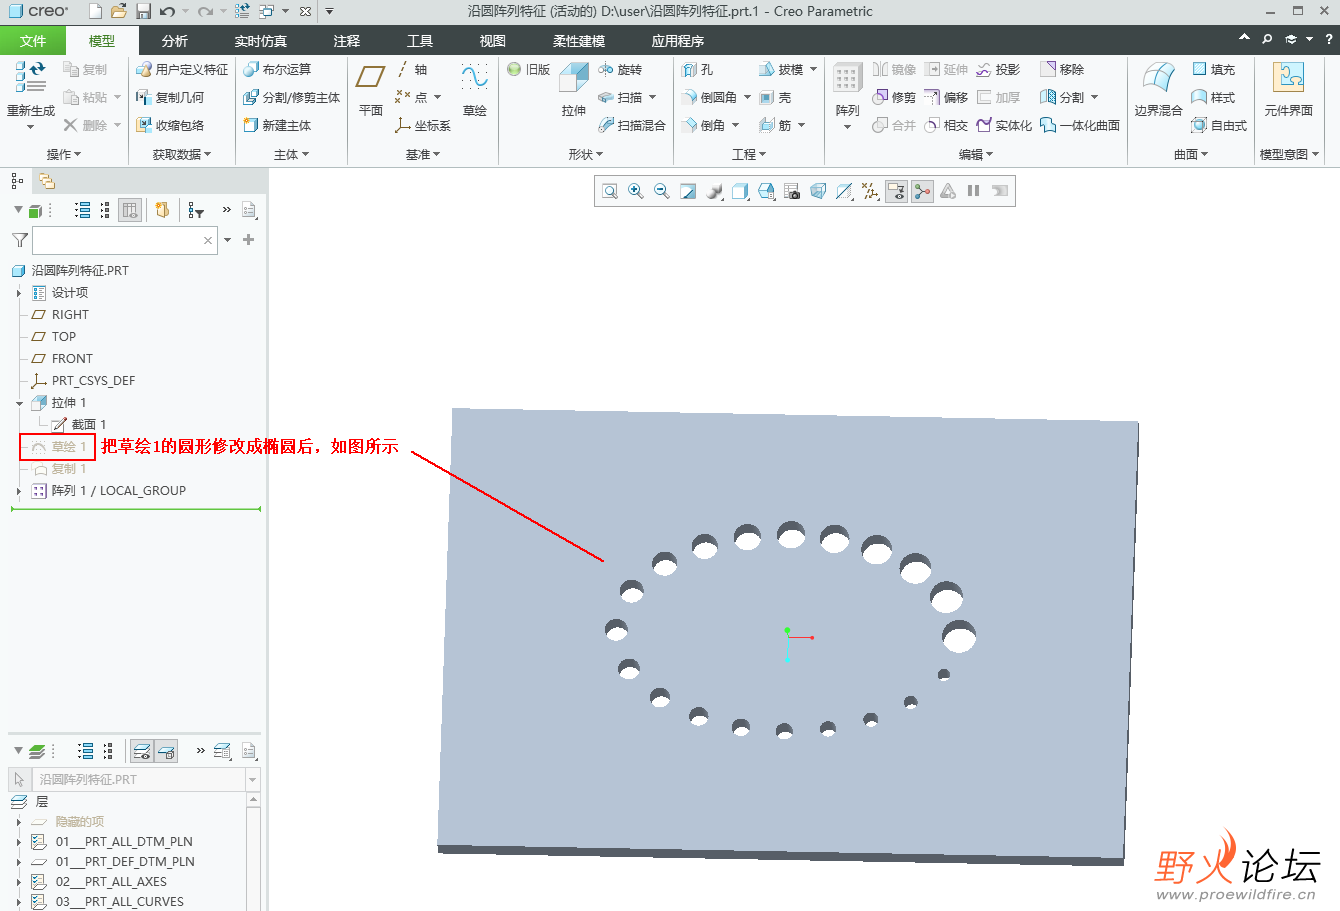Click the 投影 (Project) tool
Viewport: 1340px width, 911px height.
[x=998, y=69]
